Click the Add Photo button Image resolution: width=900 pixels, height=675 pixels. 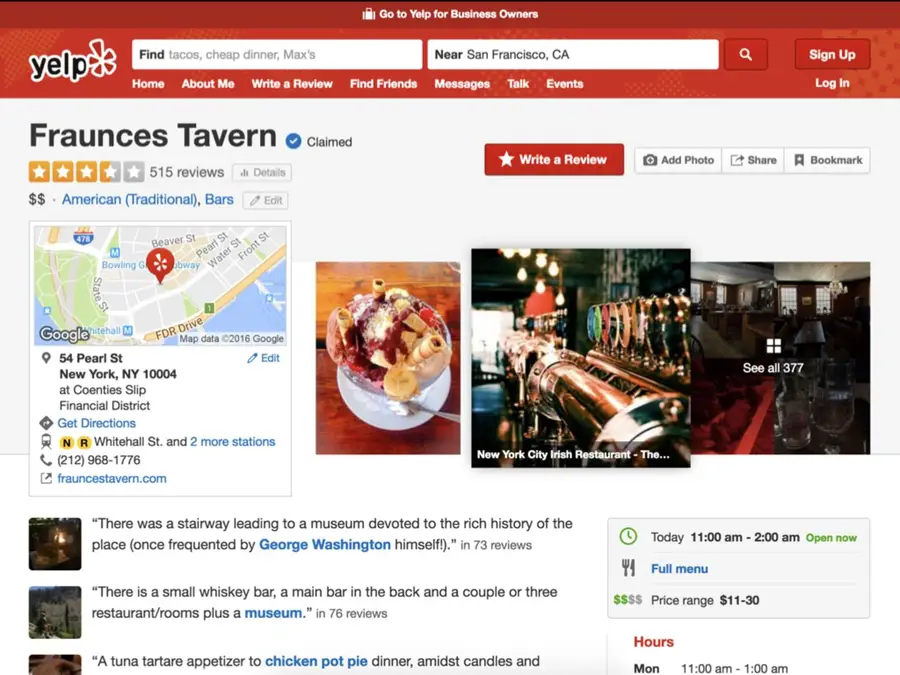[678, 160]
